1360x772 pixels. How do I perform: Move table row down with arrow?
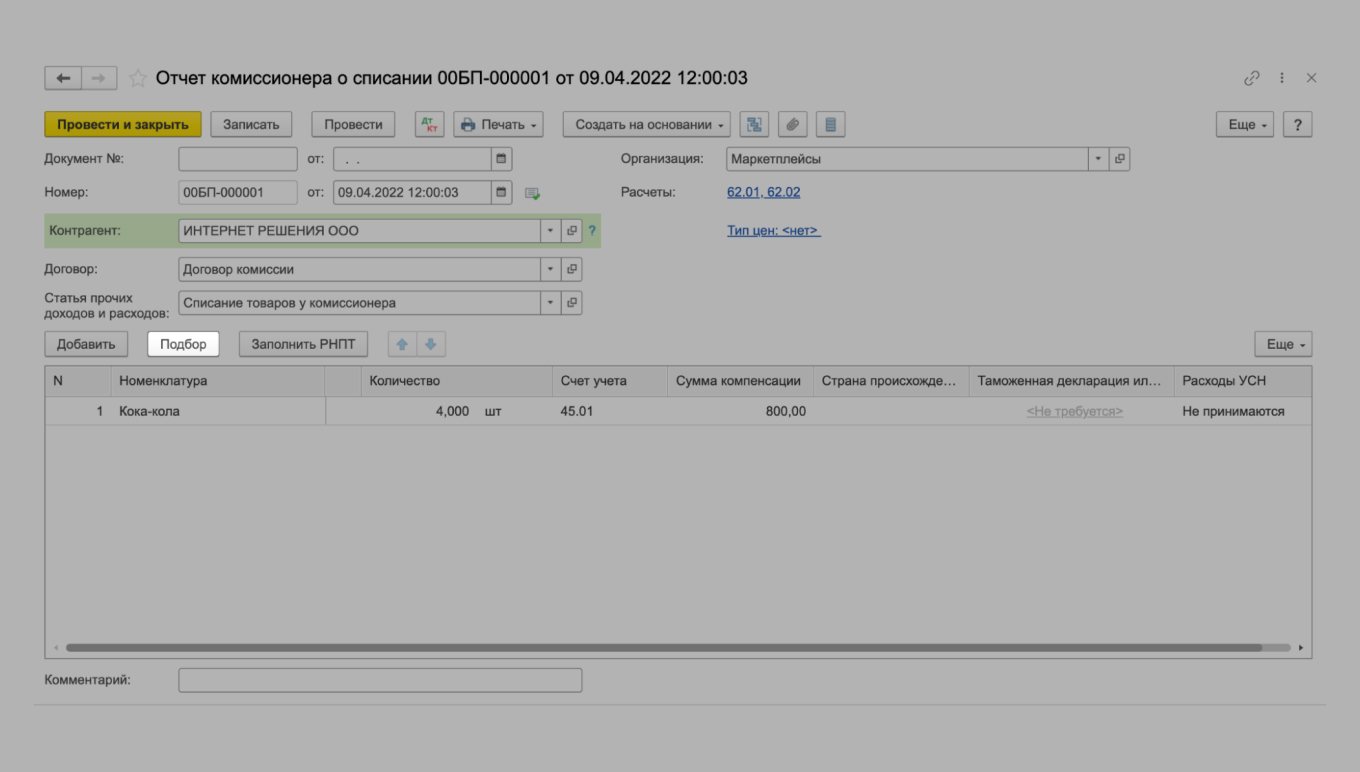[431, 344]
